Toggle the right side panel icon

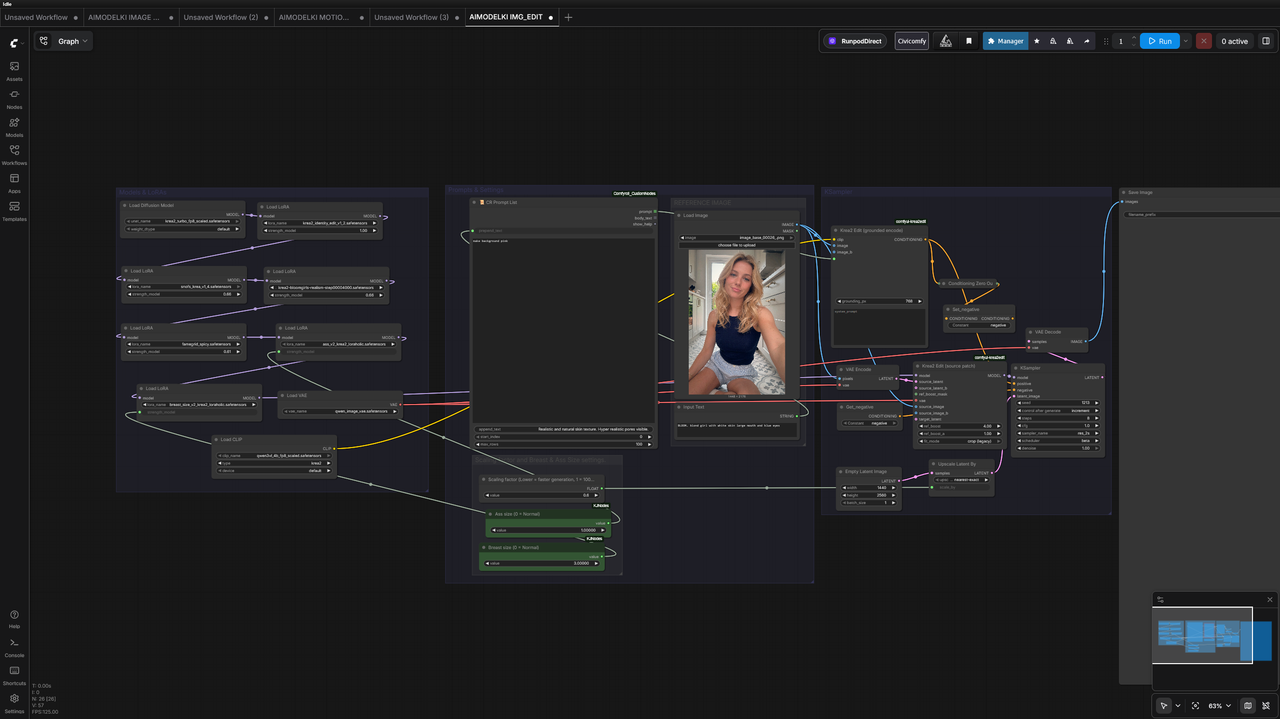coord(1265,41)
